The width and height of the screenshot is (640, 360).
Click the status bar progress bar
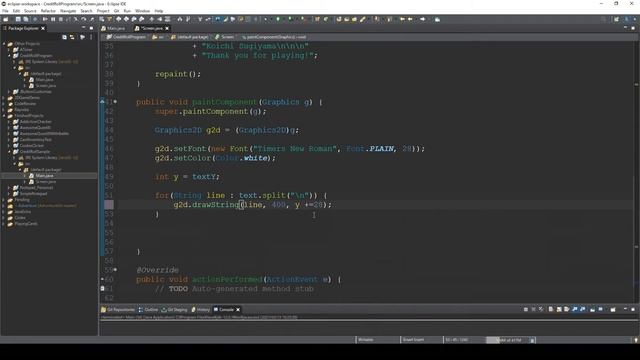click(507, 340)
